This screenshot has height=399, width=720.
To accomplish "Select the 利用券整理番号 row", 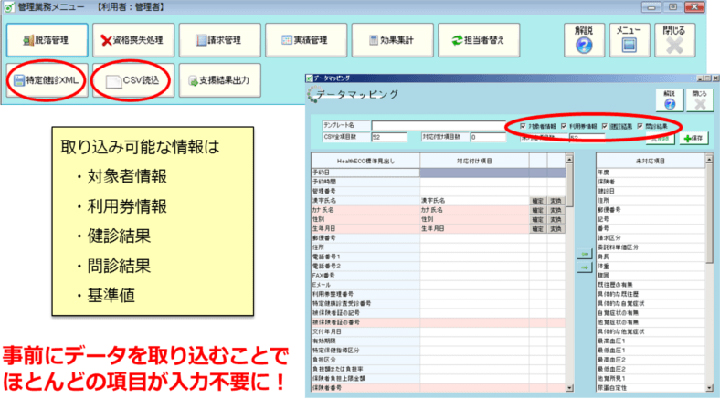I will click(439, 294).
